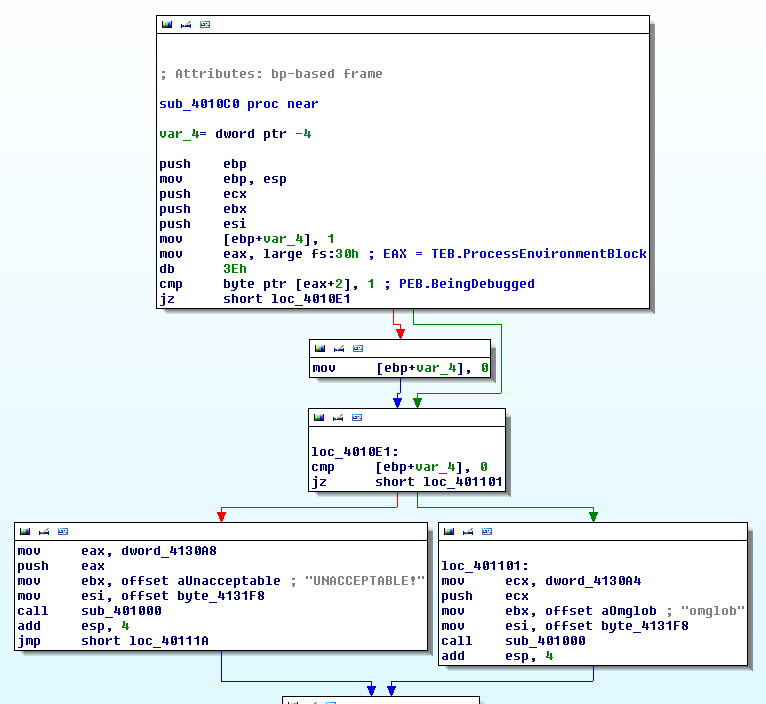Click the rightmost header icon in loc_4010E1 block
The height and width of the screenshot is (704, 766).
coord(358,417)
